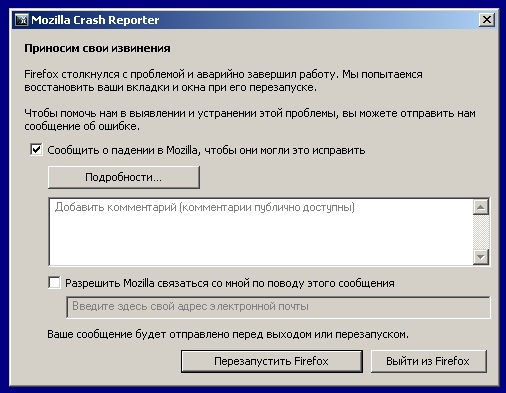Screen dimensions: 506x393
Task: Click the "Mozilla Crash Reporter" title bar text
Action: (x=95, y=20)
